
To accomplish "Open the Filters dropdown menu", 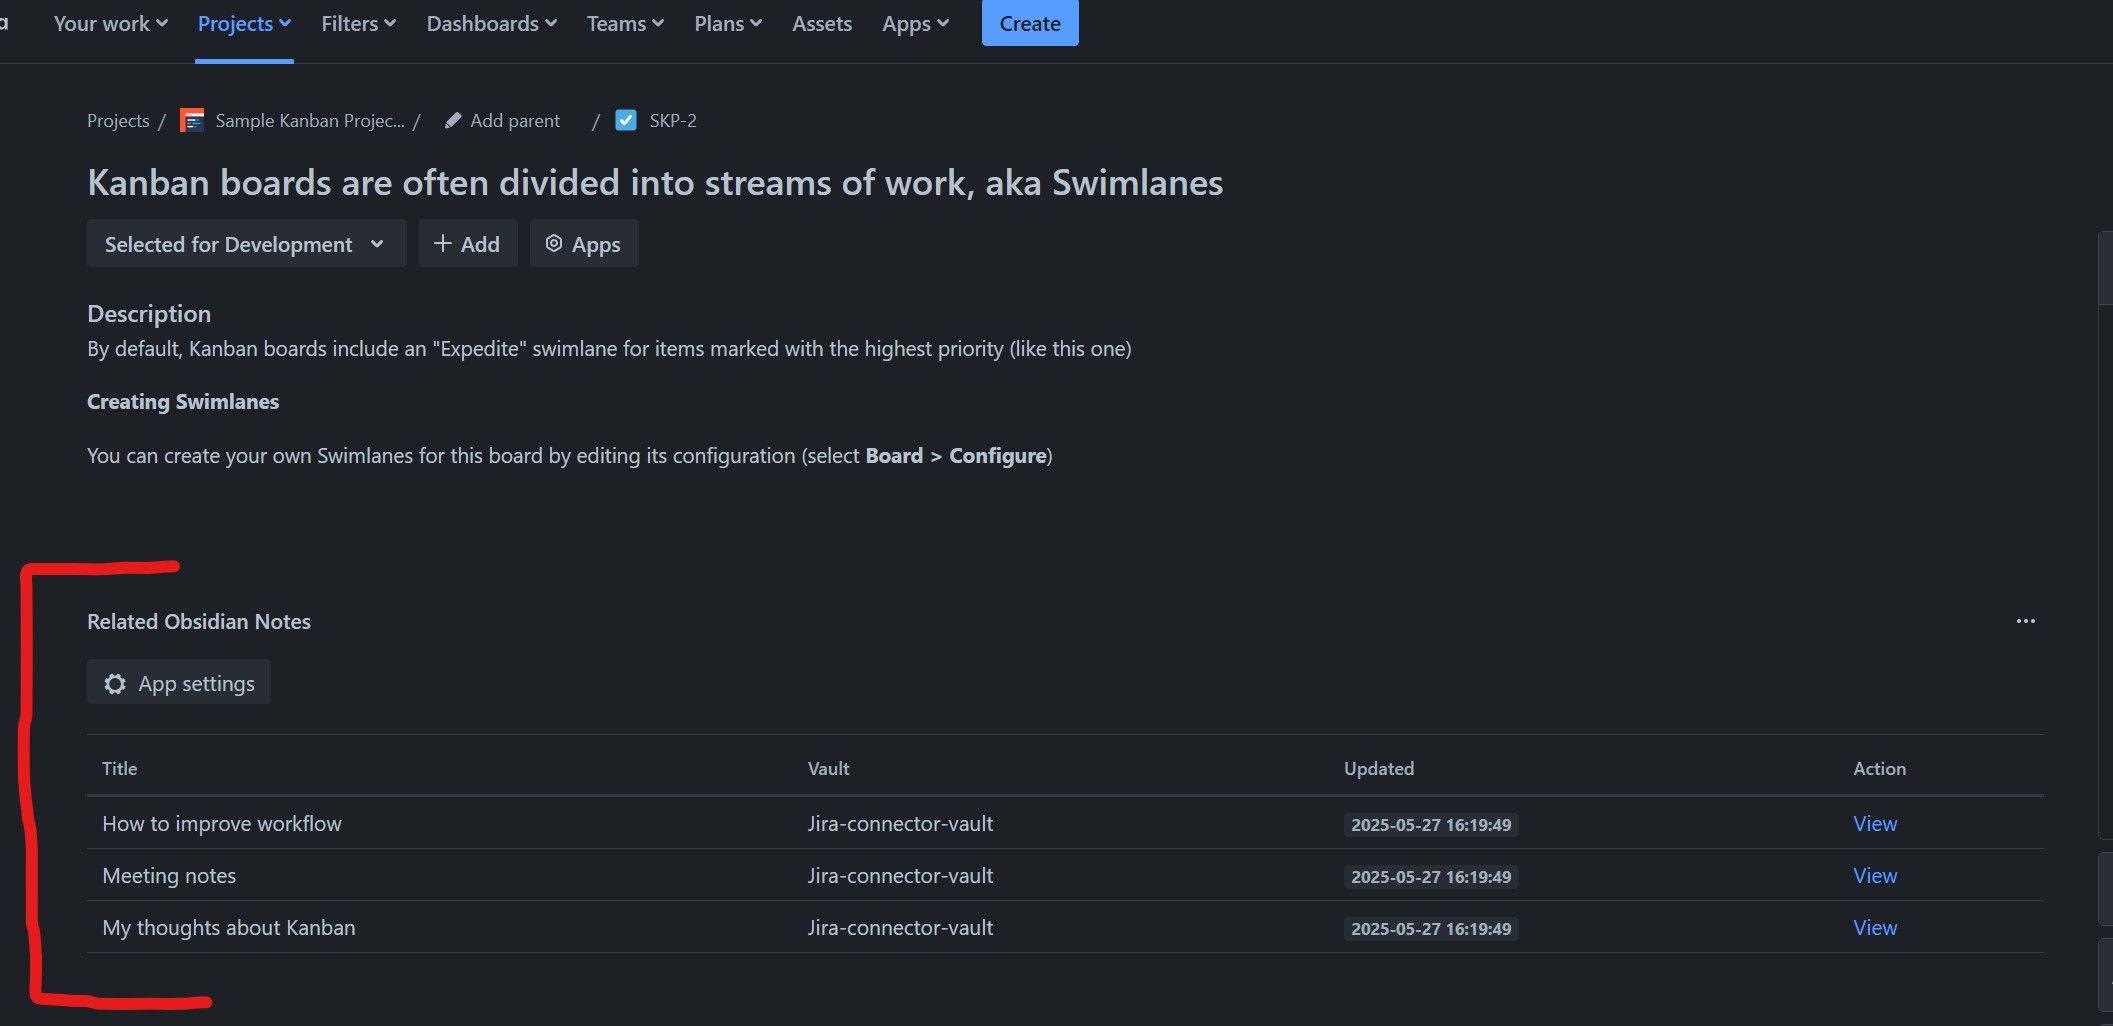I will click(x=358, y=23).
